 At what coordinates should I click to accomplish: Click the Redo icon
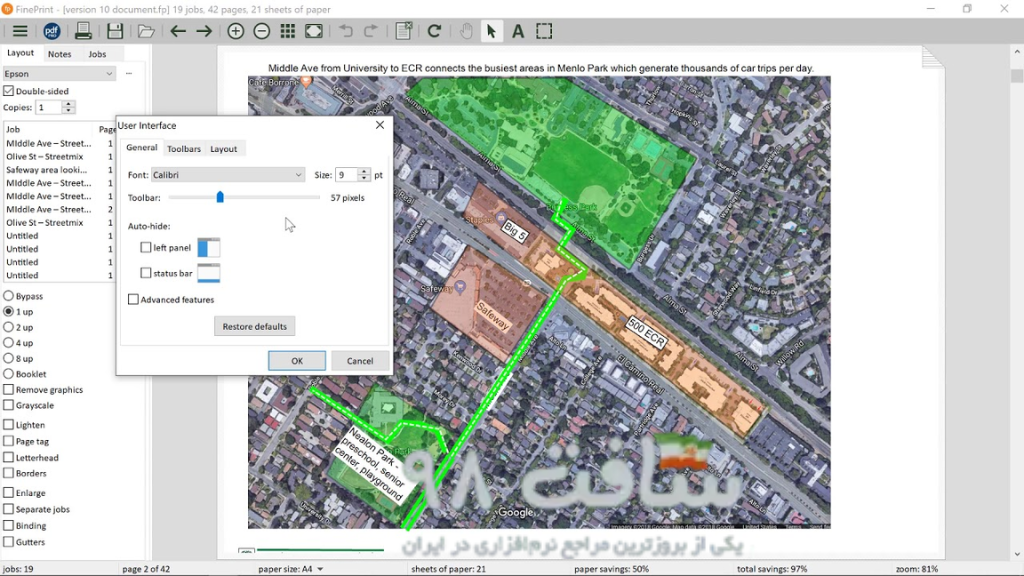coord(370,31)
